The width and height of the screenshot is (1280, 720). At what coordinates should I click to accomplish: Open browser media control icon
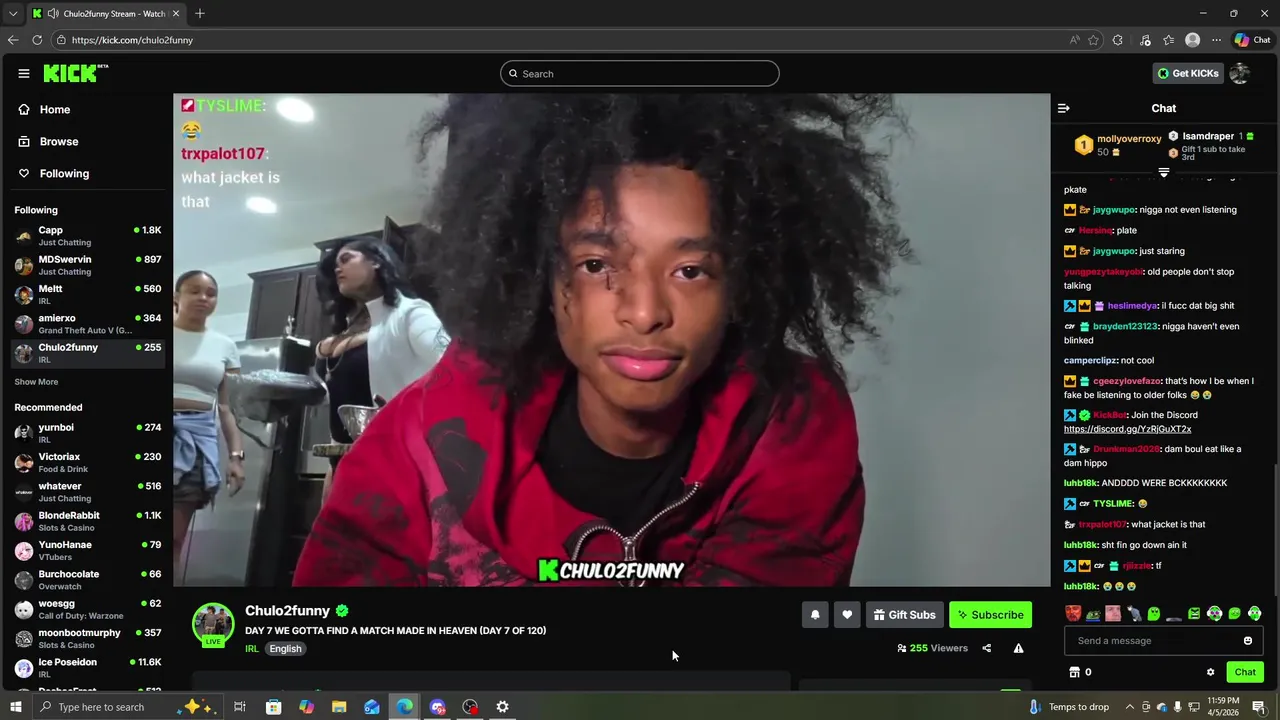(1145, 40)
